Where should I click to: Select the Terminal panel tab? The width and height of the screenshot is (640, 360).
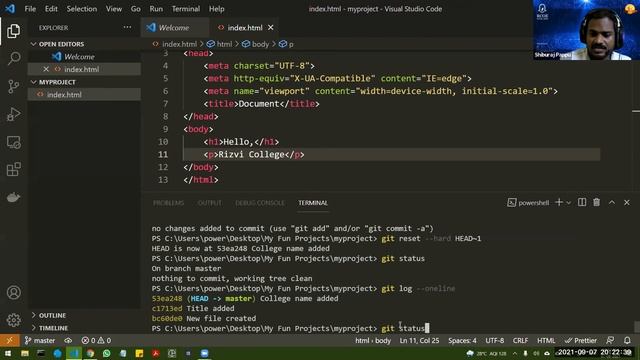coord(313,203)
